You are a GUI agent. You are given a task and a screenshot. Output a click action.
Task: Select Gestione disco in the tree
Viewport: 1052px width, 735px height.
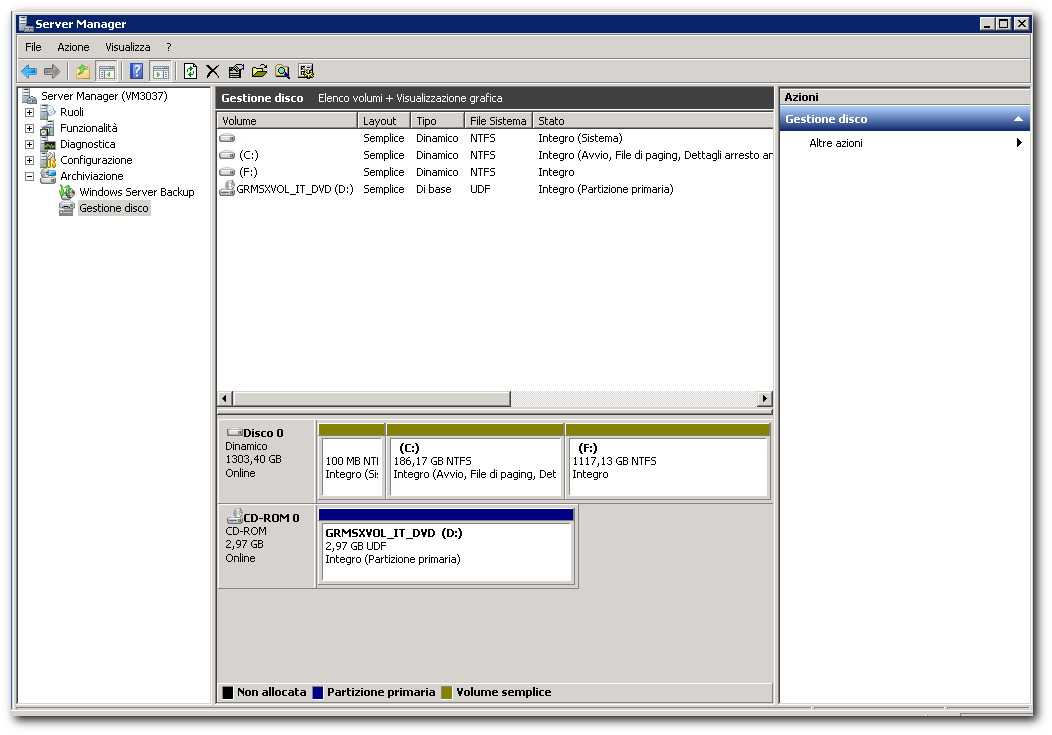coord(114,209)
